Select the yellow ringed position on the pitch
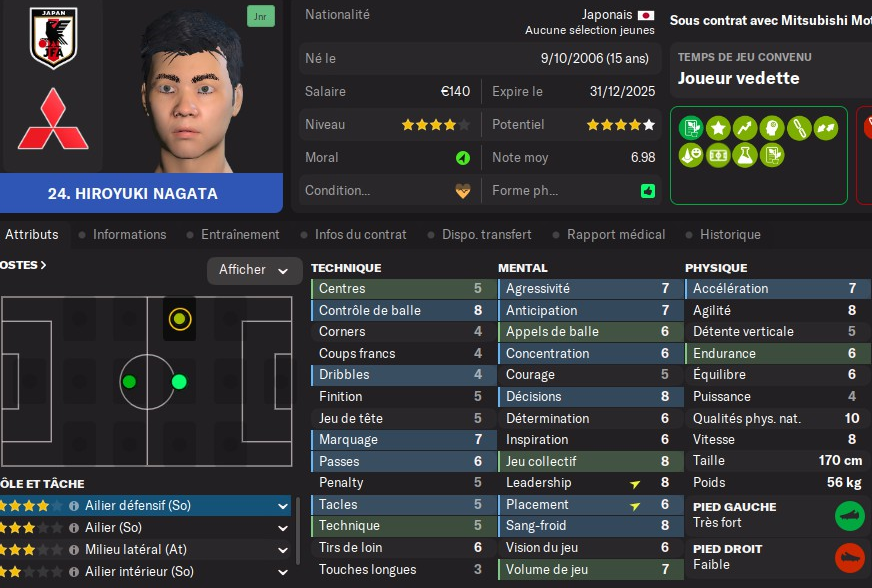872x588 pixels. 179,319
